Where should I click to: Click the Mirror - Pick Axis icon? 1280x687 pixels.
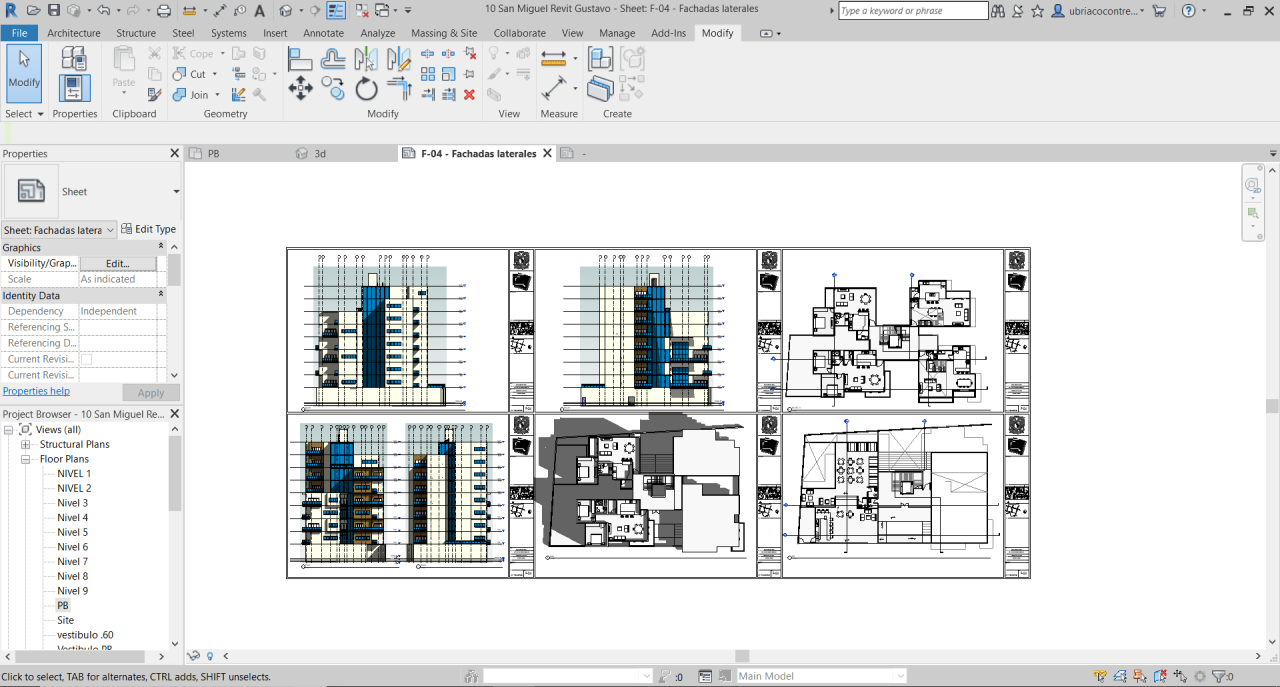(x=366, y=59)
